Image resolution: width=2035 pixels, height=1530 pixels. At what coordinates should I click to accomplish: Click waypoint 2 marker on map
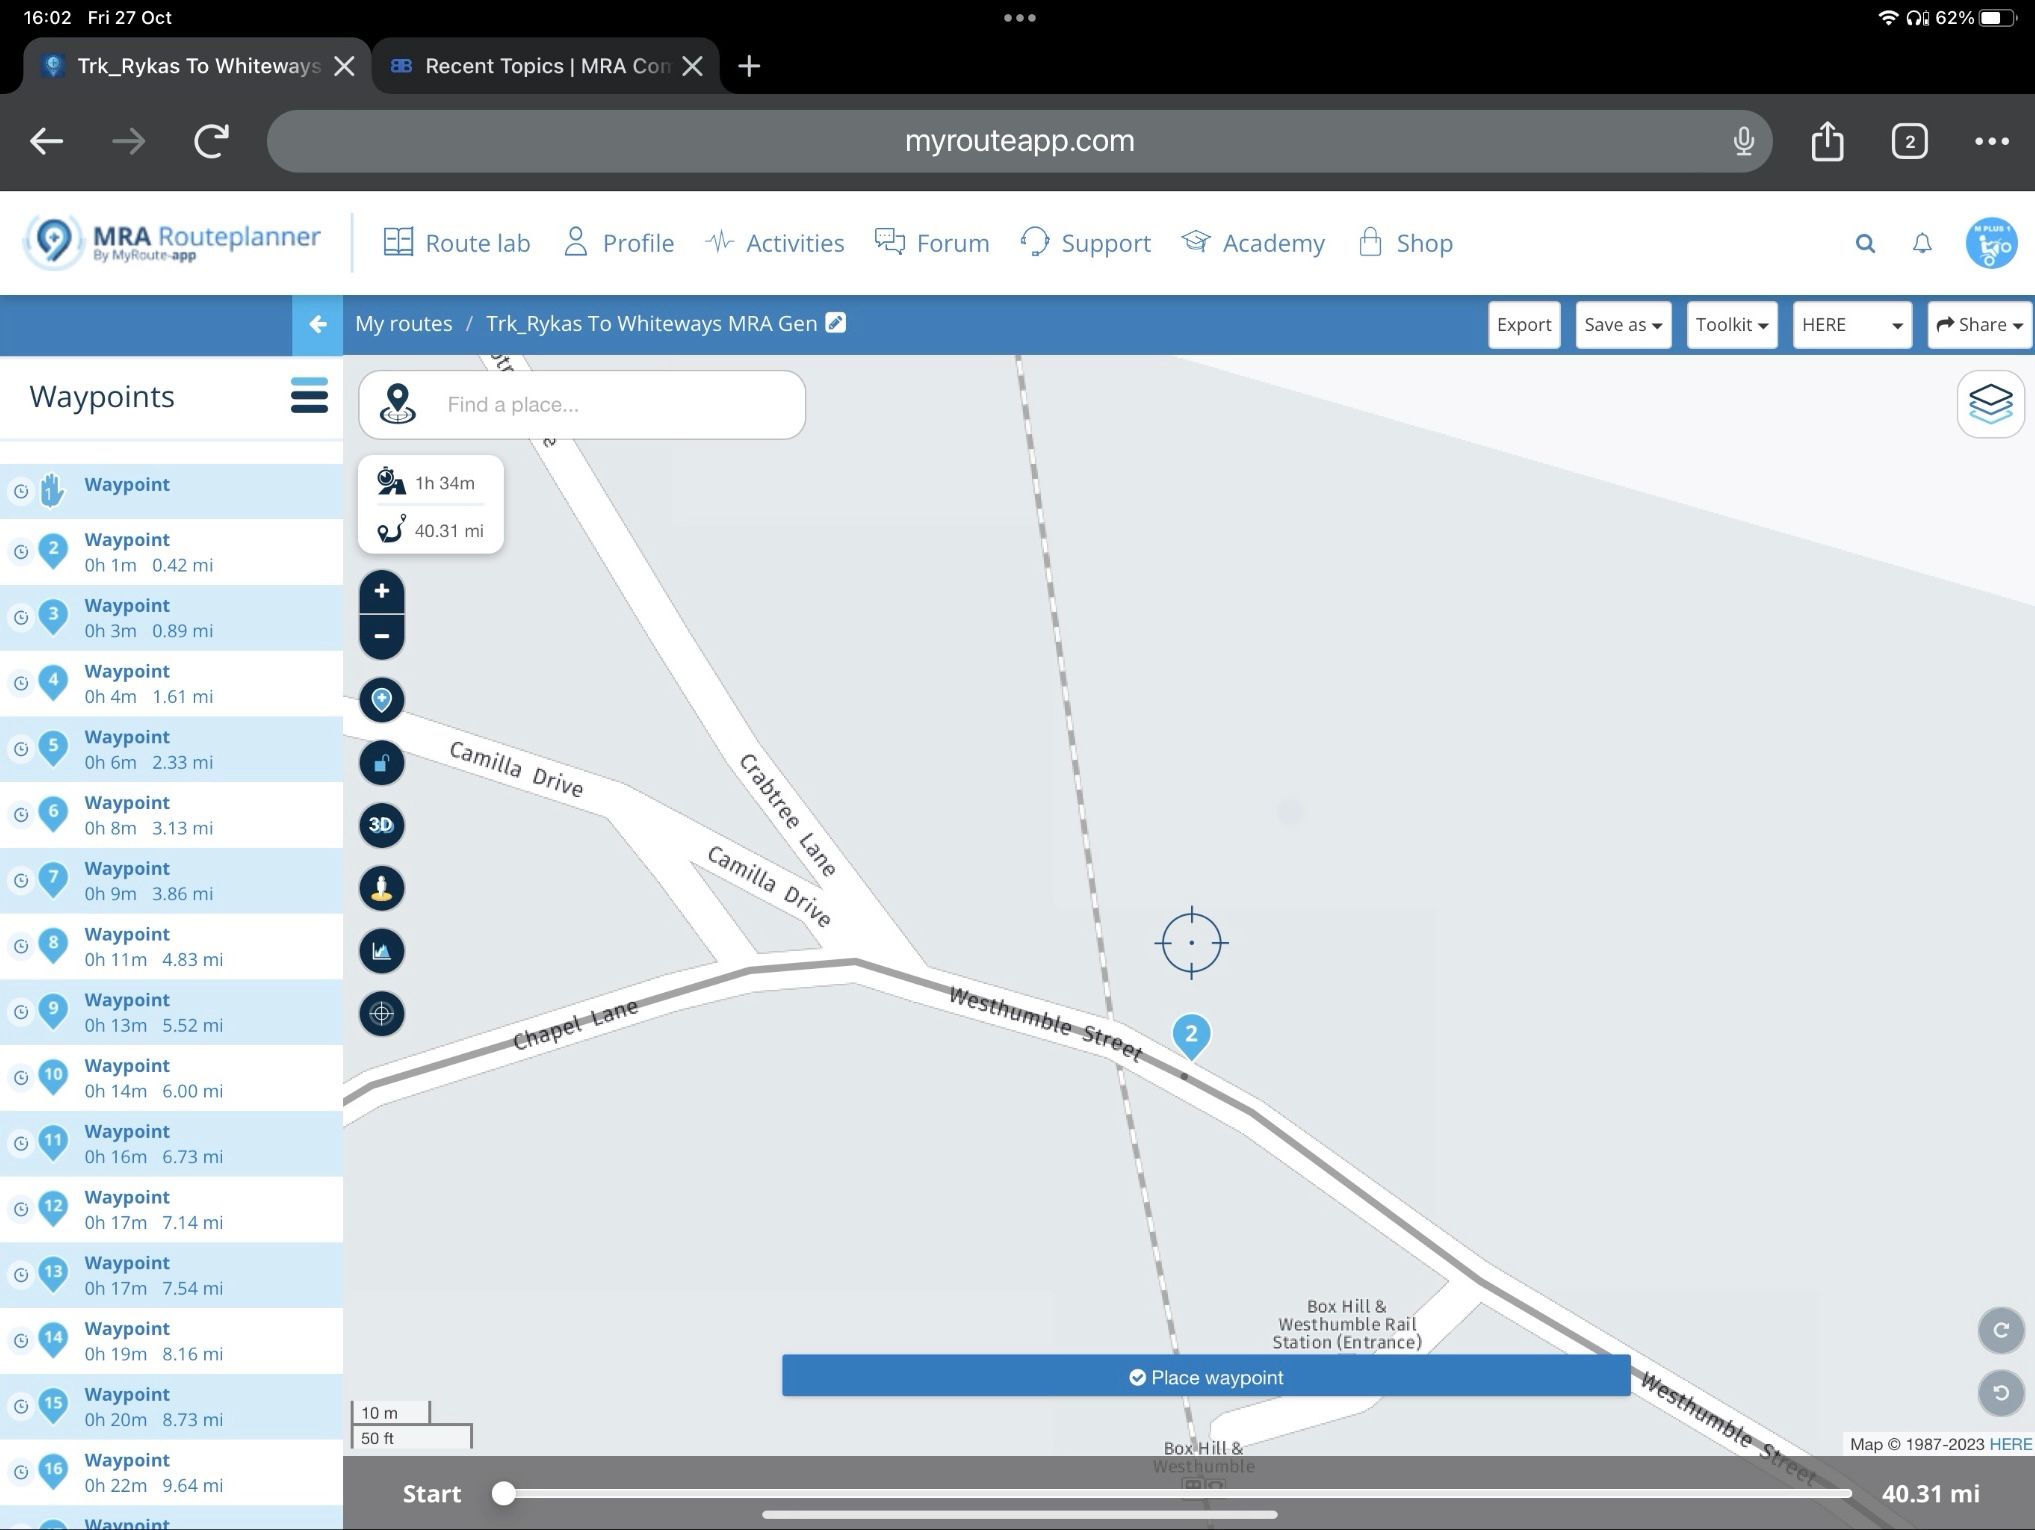(x=1191, y=1036)
